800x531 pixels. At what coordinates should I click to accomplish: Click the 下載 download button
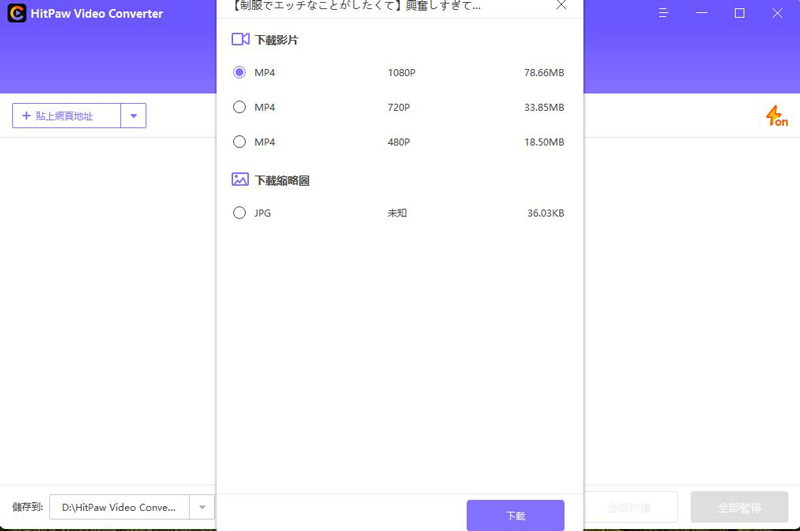pyautogui.click(x=515, y=515)
